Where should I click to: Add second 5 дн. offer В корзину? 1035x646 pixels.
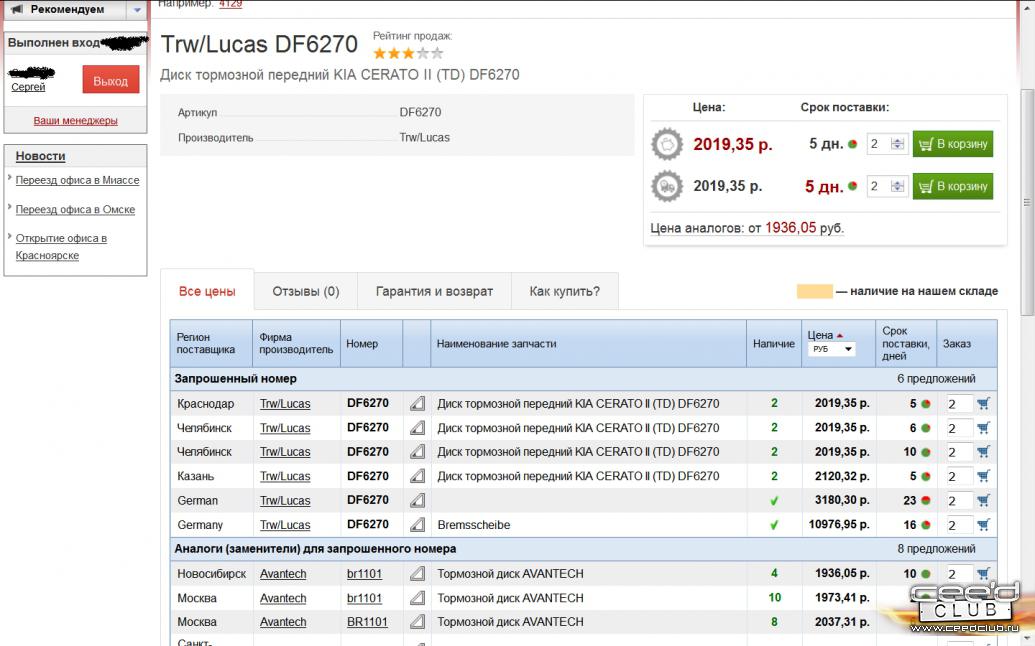(x=952, y=186)
